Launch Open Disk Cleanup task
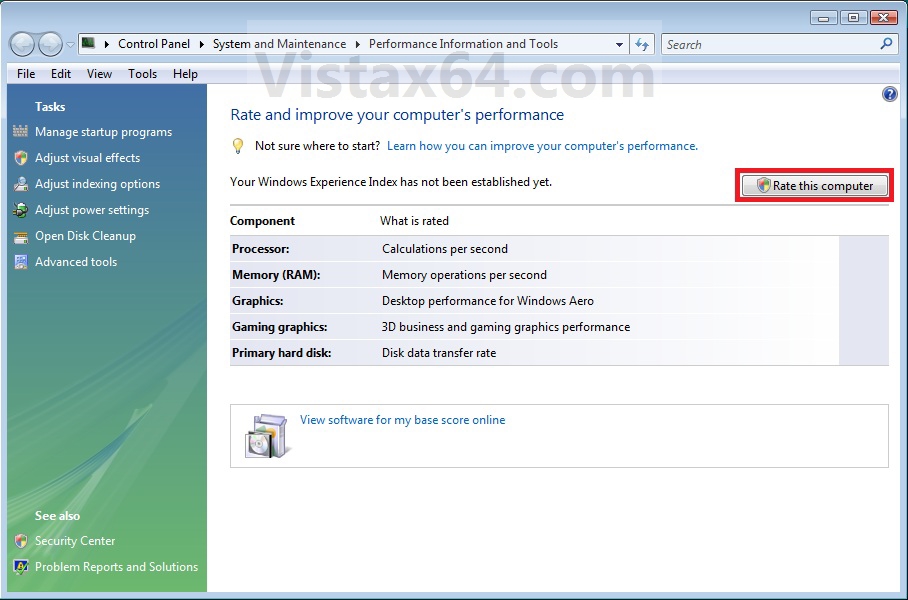 (x=85, y=236)
